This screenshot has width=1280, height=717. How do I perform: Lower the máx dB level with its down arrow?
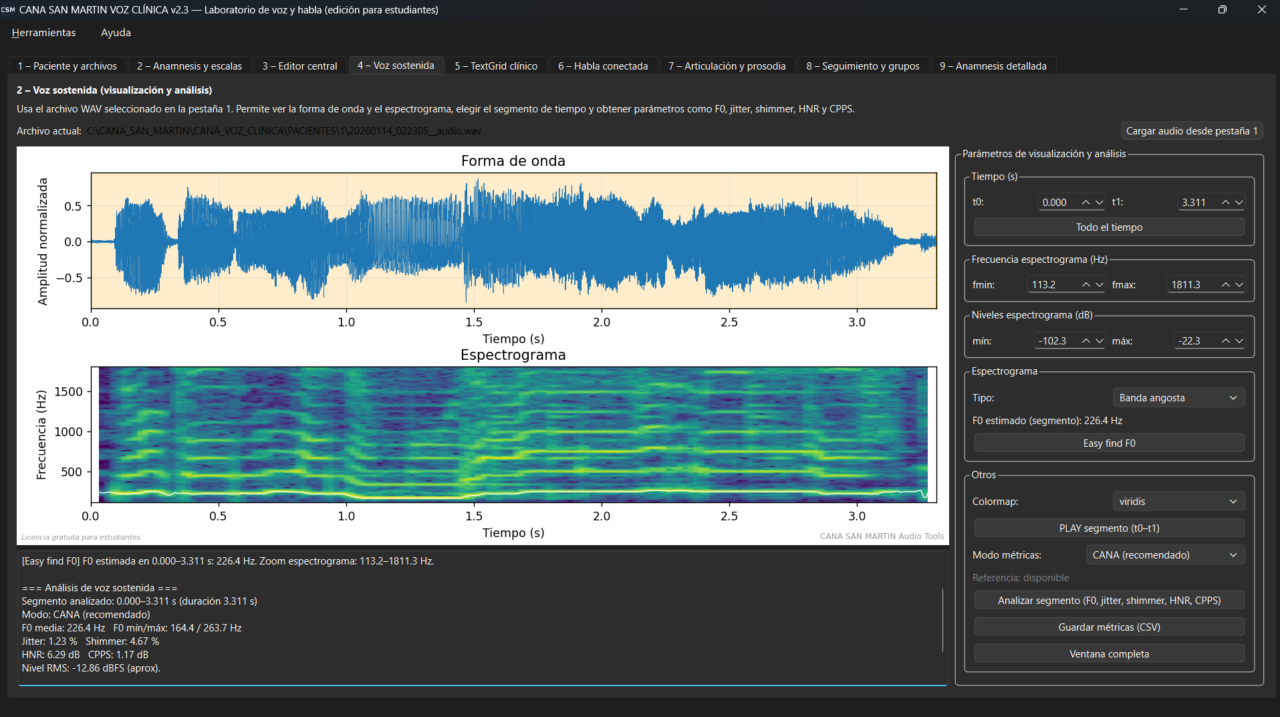pos(1238,341)
